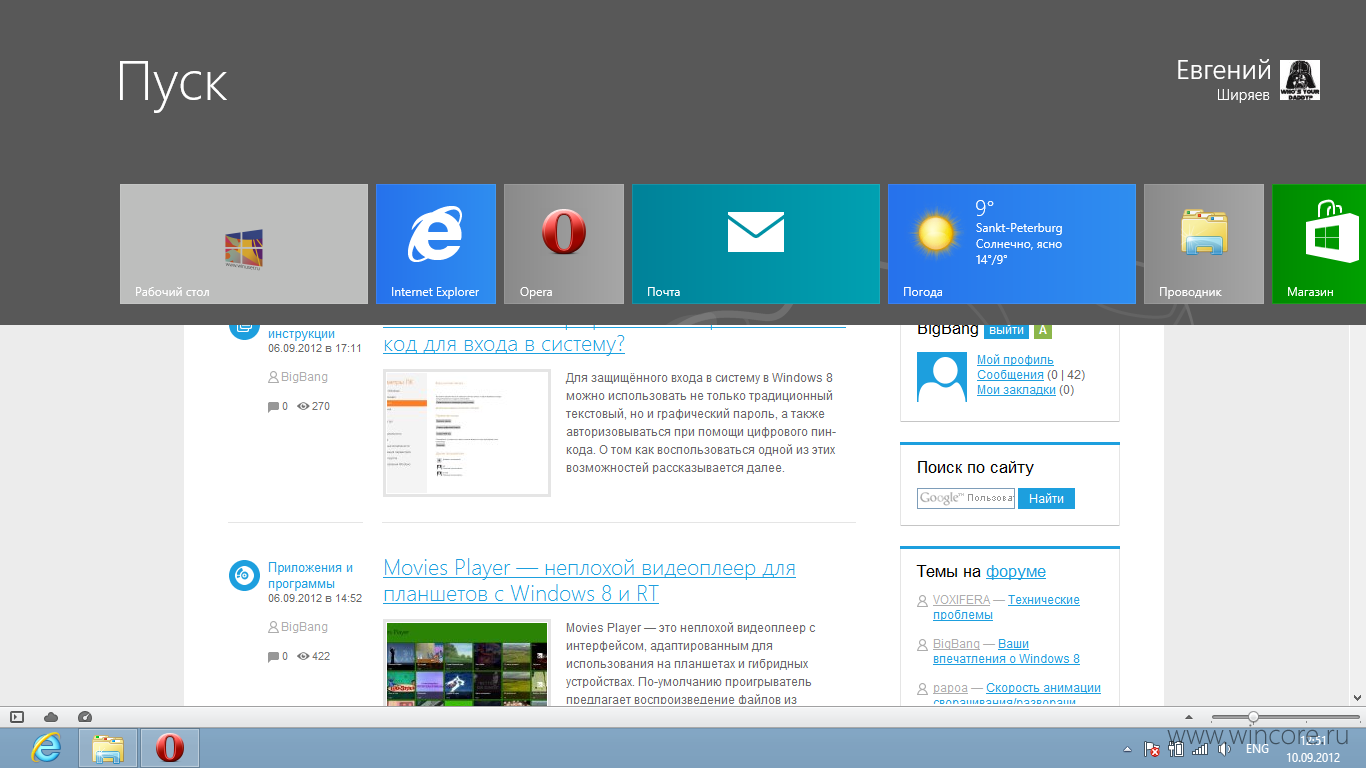
Task: Click File Explorer icon in taskbar
Action: [108, 747]
